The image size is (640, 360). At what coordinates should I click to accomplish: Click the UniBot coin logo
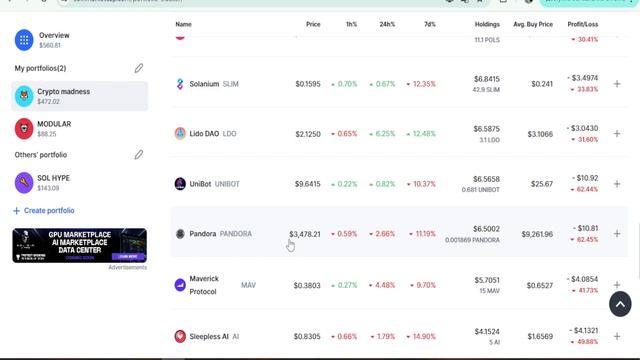coord(180,184)
